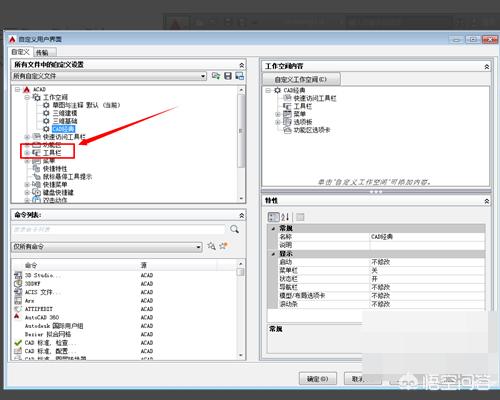Click the Arx command icon

[18, 301]
